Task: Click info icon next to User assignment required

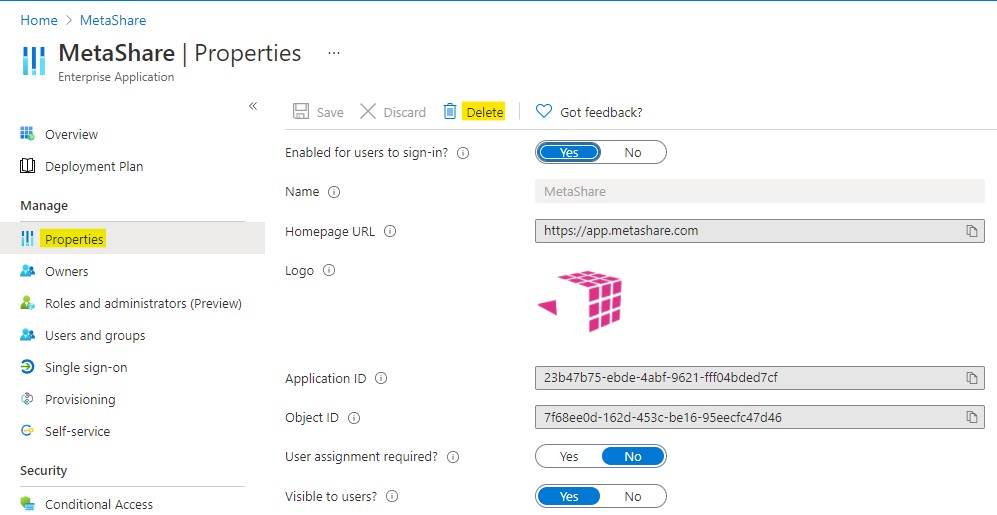Action: (453, 457)
